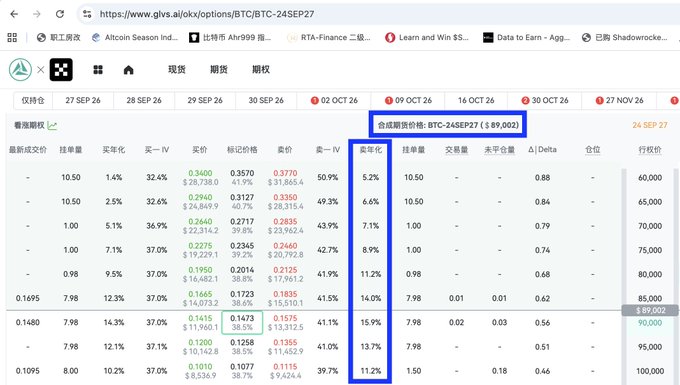680x385 pixels.
Task: Click the 仓位 column header
Action: tap(592, 150)
